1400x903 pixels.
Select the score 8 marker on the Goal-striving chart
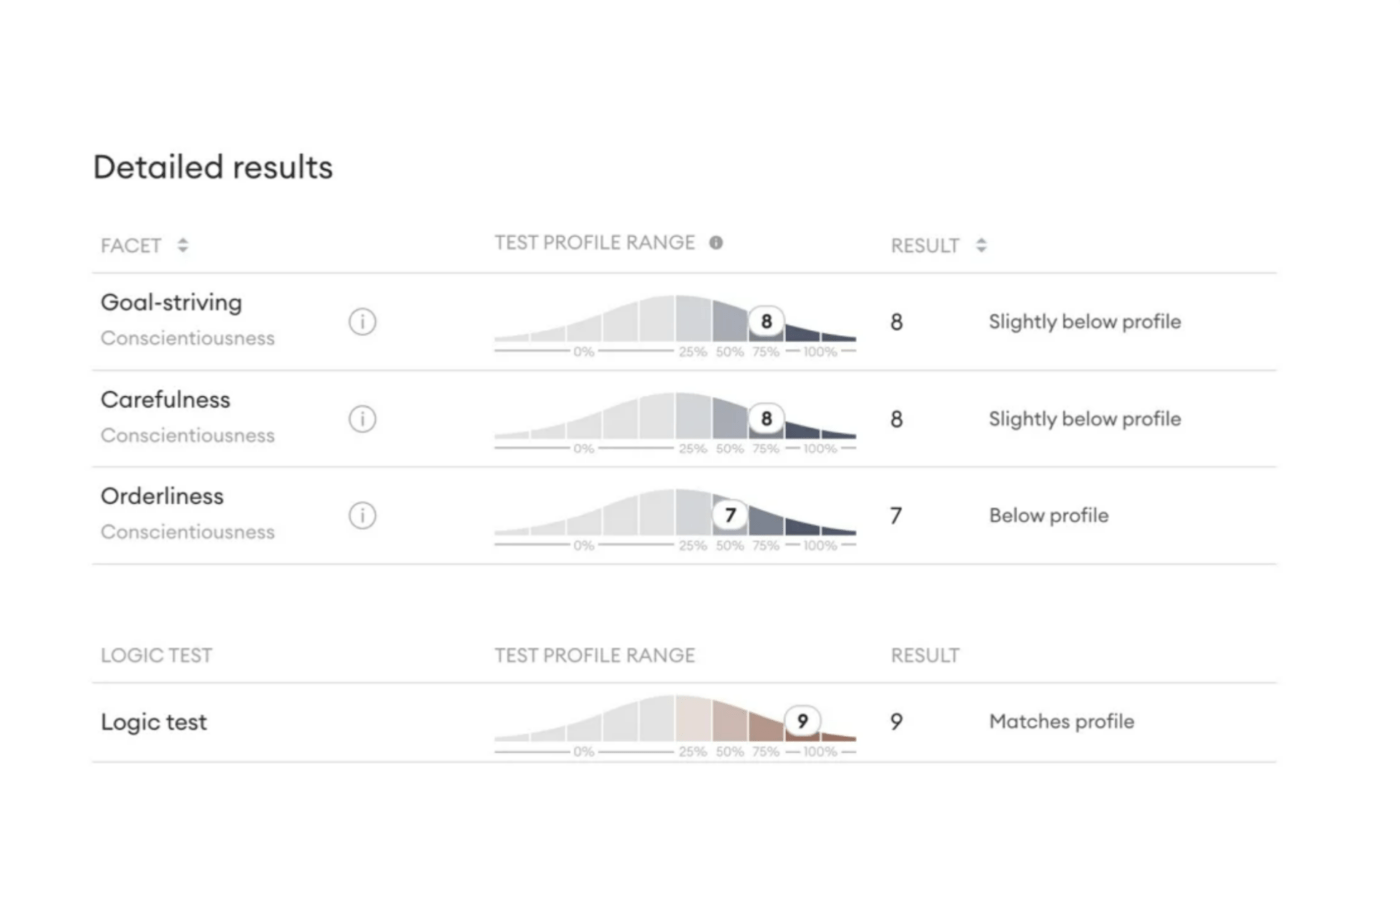pos(766,321)
